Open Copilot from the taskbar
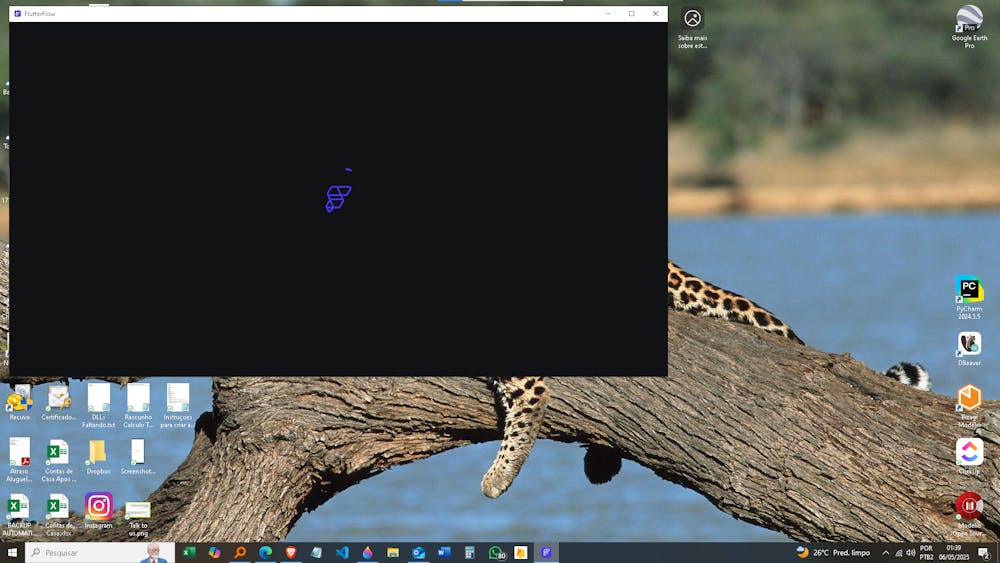Viewport: 1000px width, 563px height. pyautogui.click(x=214, y=552)
